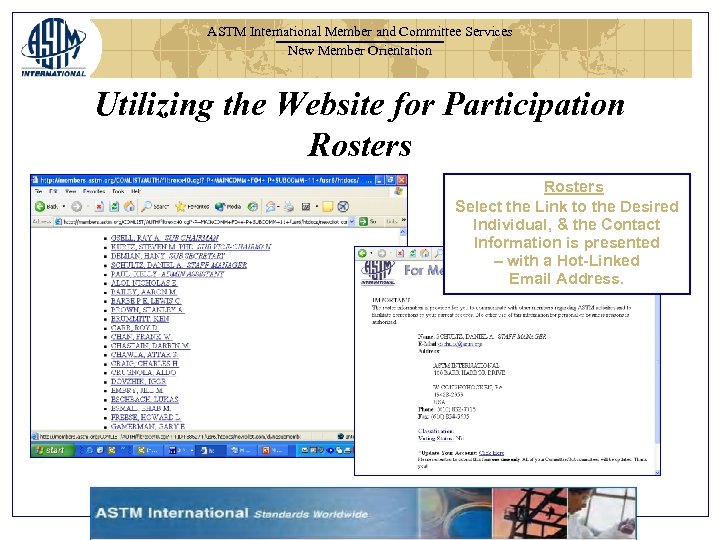Click the Edit page toolbar icon
This screenshot has height=540, width=720.
point(306,207)
